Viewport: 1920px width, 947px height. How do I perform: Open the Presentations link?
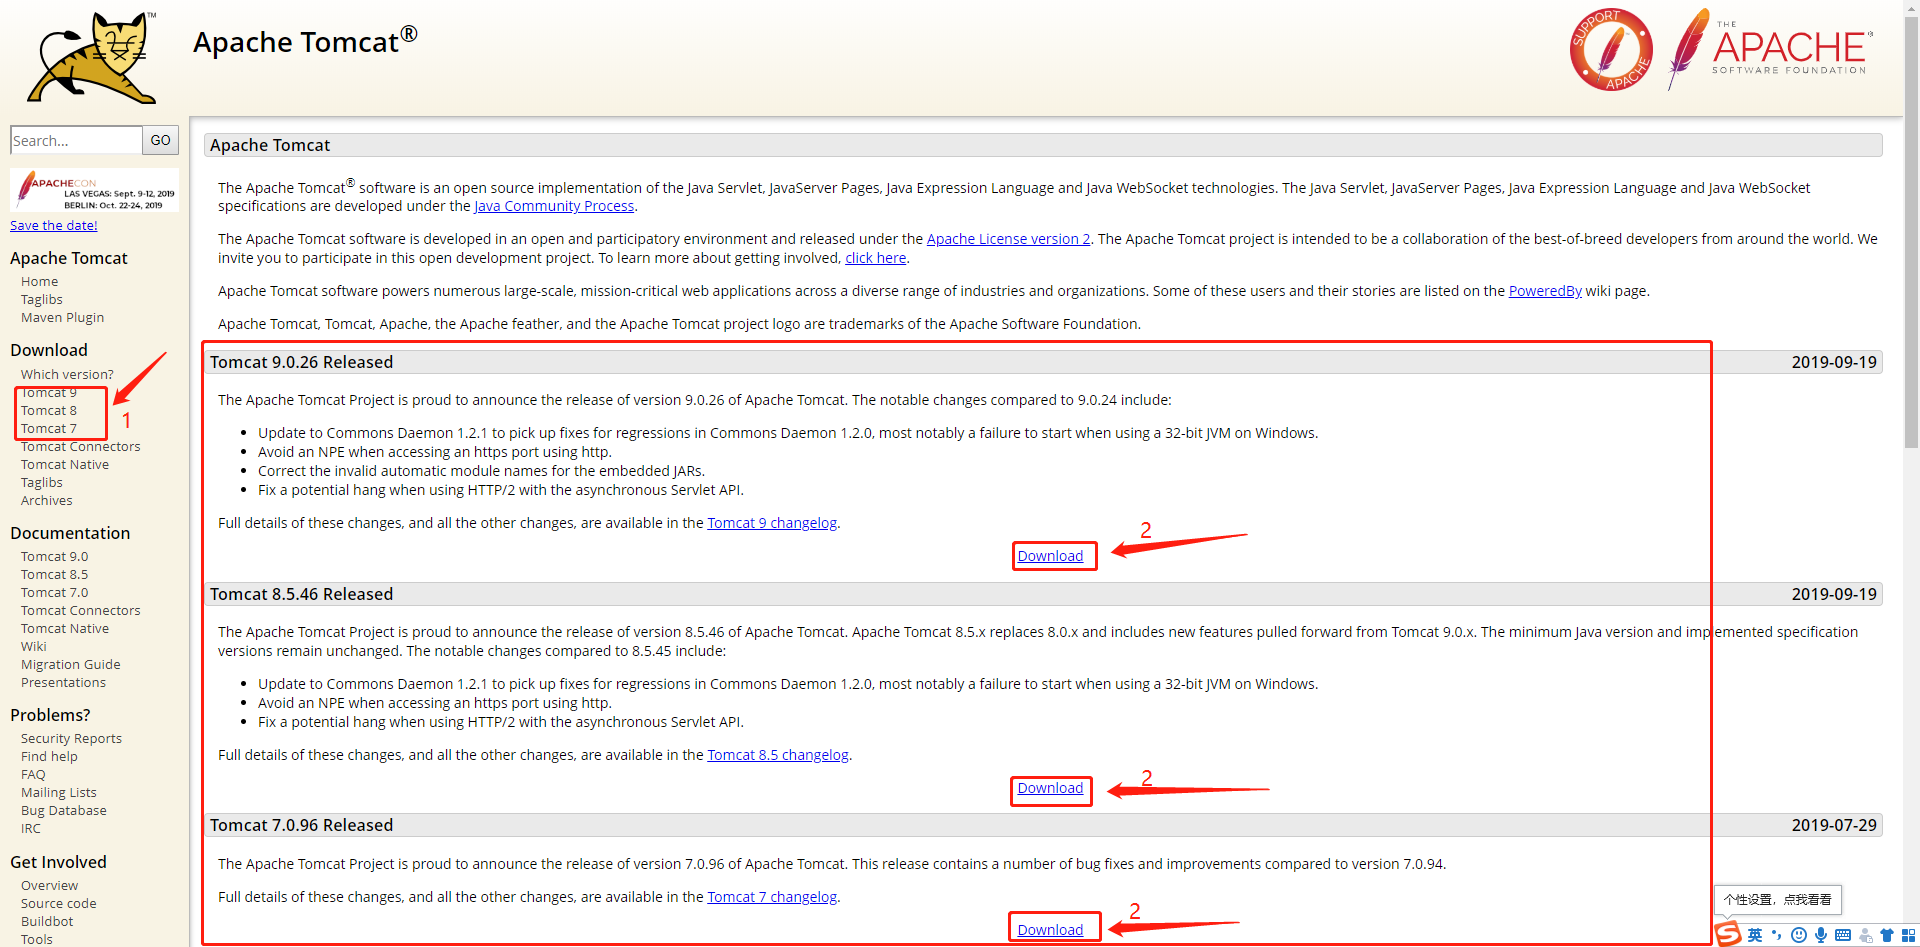64,683
